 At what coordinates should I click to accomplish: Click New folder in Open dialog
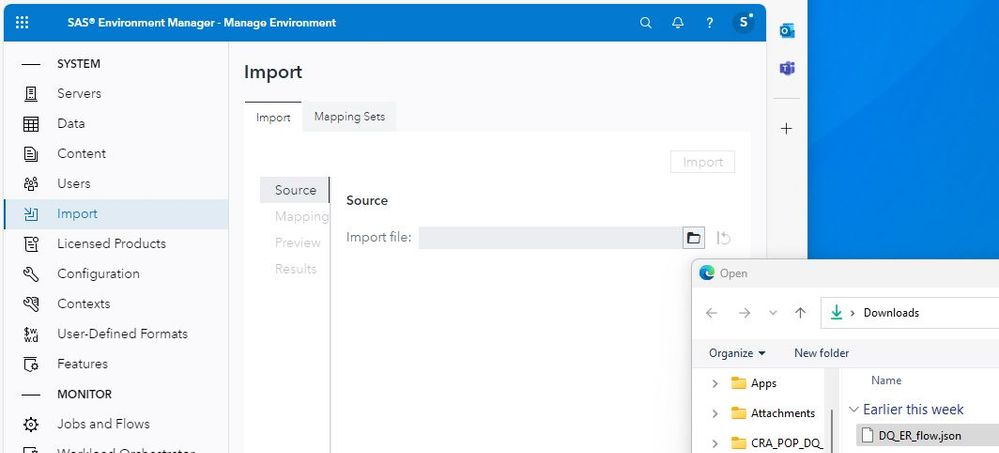(821, 353)
